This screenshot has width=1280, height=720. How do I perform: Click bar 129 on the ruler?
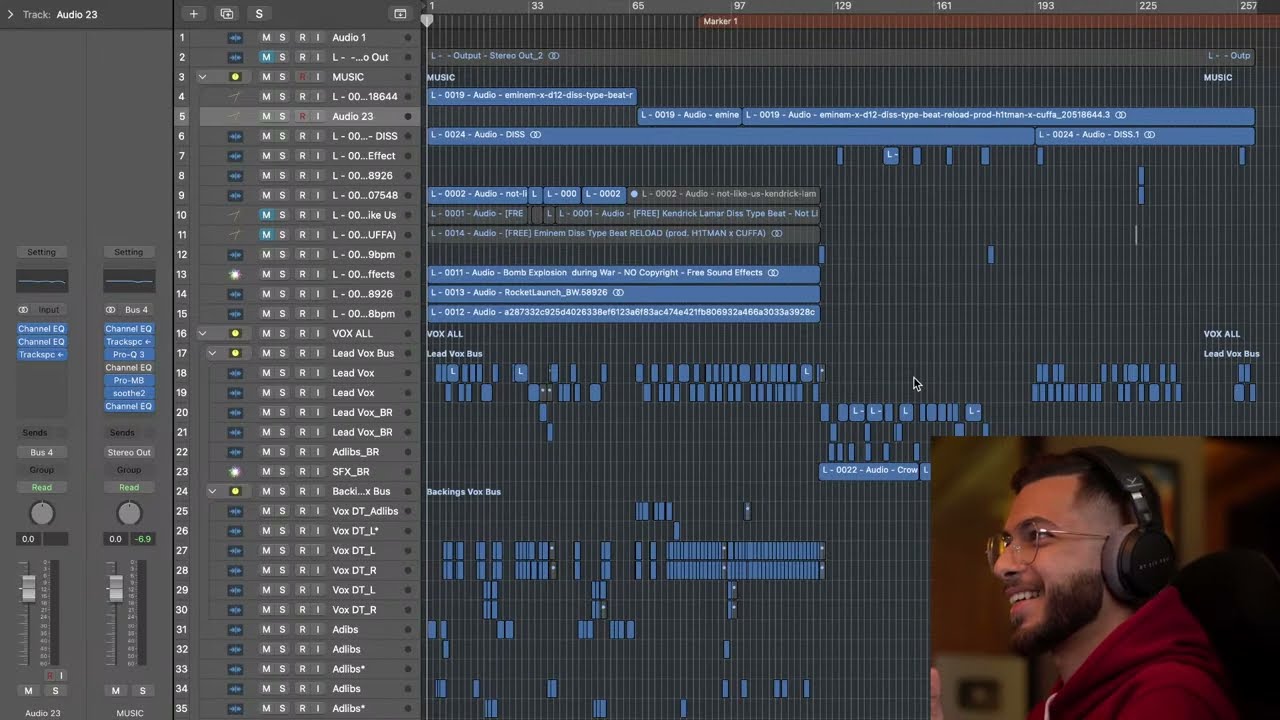coord(843,6)
